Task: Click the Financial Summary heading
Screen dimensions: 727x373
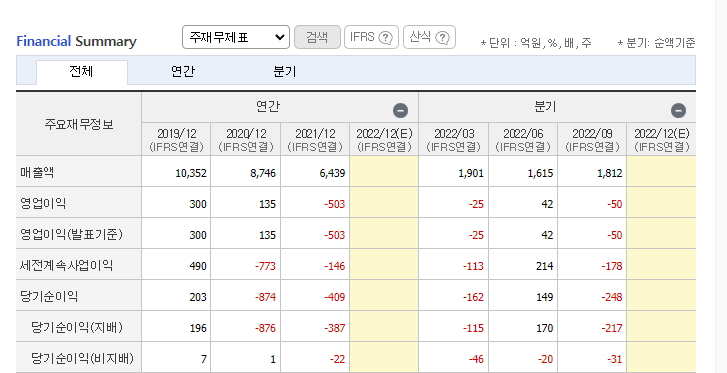Action: [77, 41]
